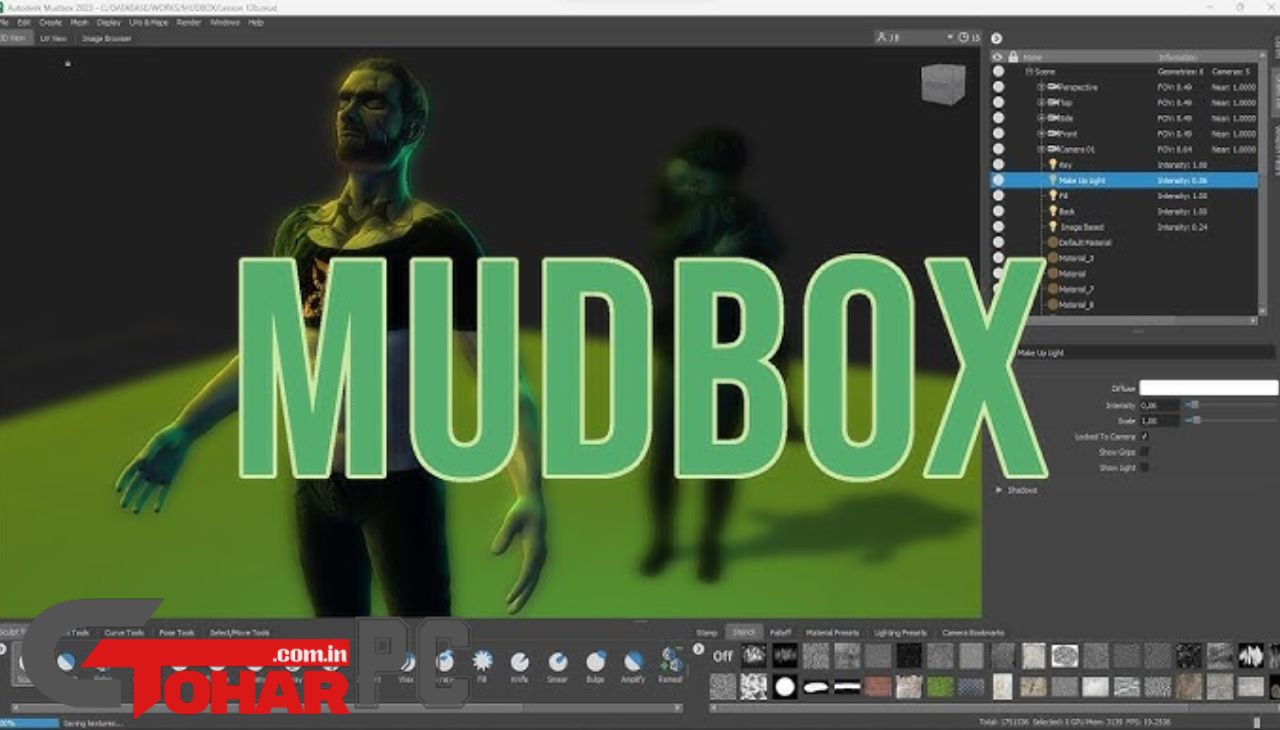This screenshot has height=730, width=1280.
Task: Click the stencil tray options arrow
Action: [x=698, y=649]
